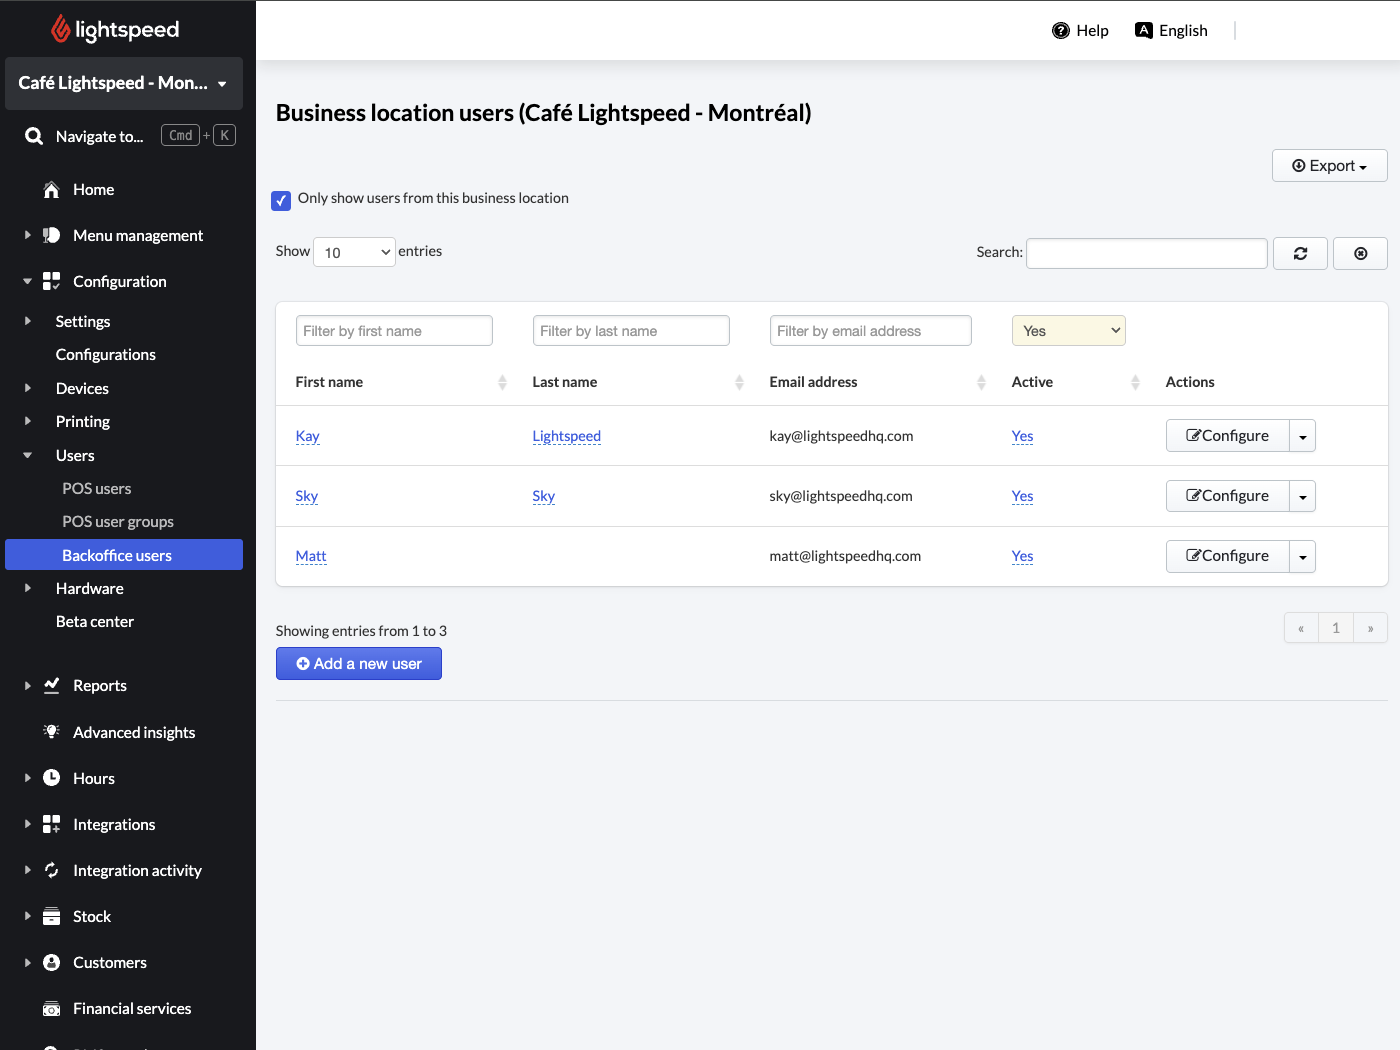Open the show entries count dropdown

click(x=355, y=252)
